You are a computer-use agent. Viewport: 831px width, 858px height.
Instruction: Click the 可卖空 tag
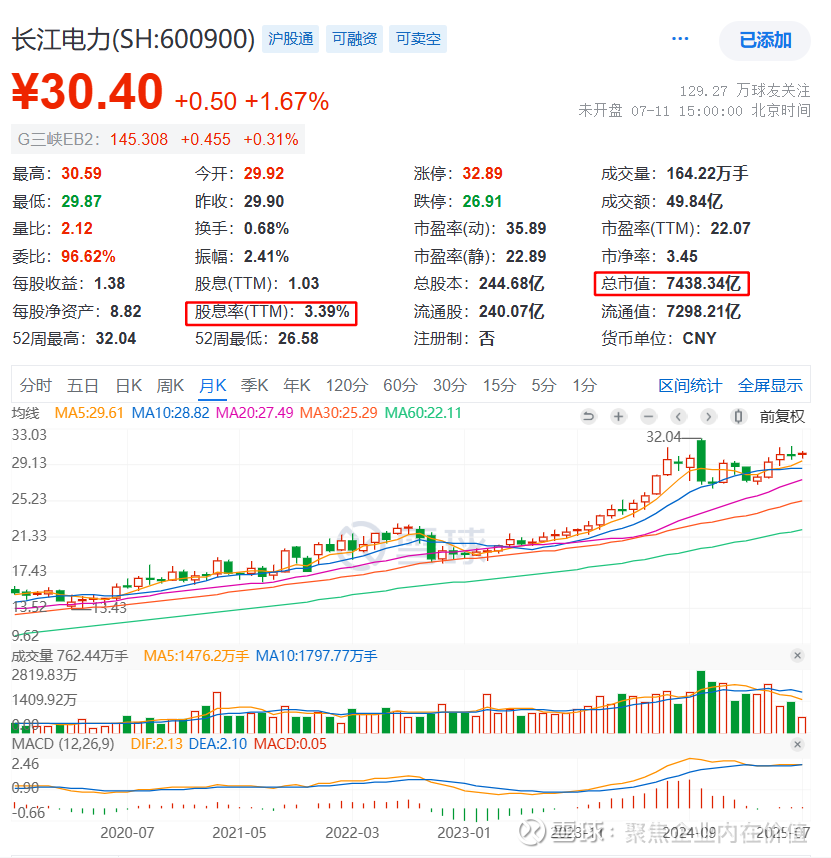(x=418, y=39)
